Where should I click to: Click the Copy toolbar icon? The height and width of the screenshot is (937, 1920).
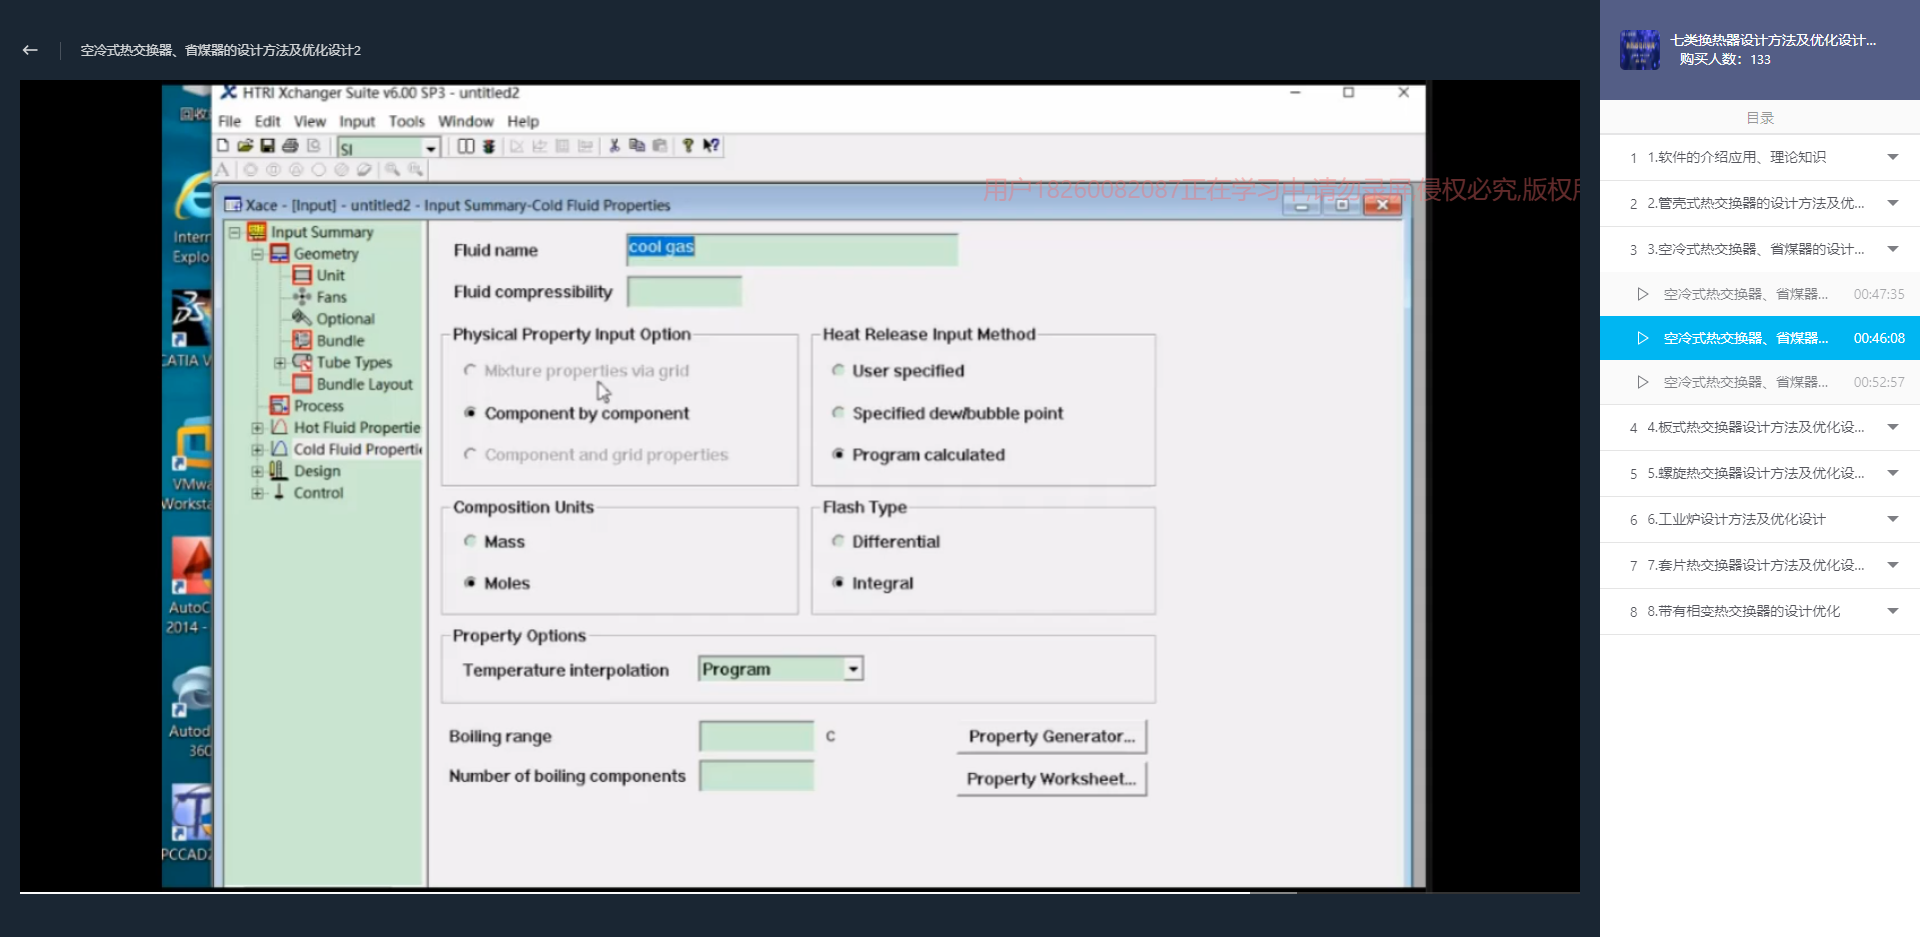tap(636, 146)
